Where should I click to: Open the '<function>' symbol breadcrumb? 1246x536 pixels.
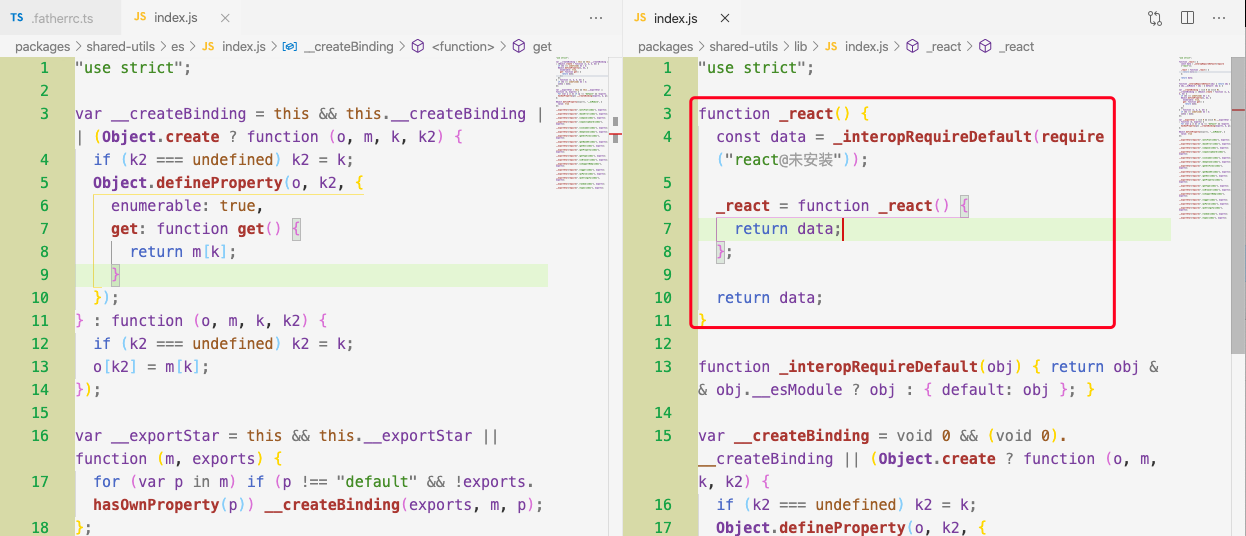(x=453, y=46)
